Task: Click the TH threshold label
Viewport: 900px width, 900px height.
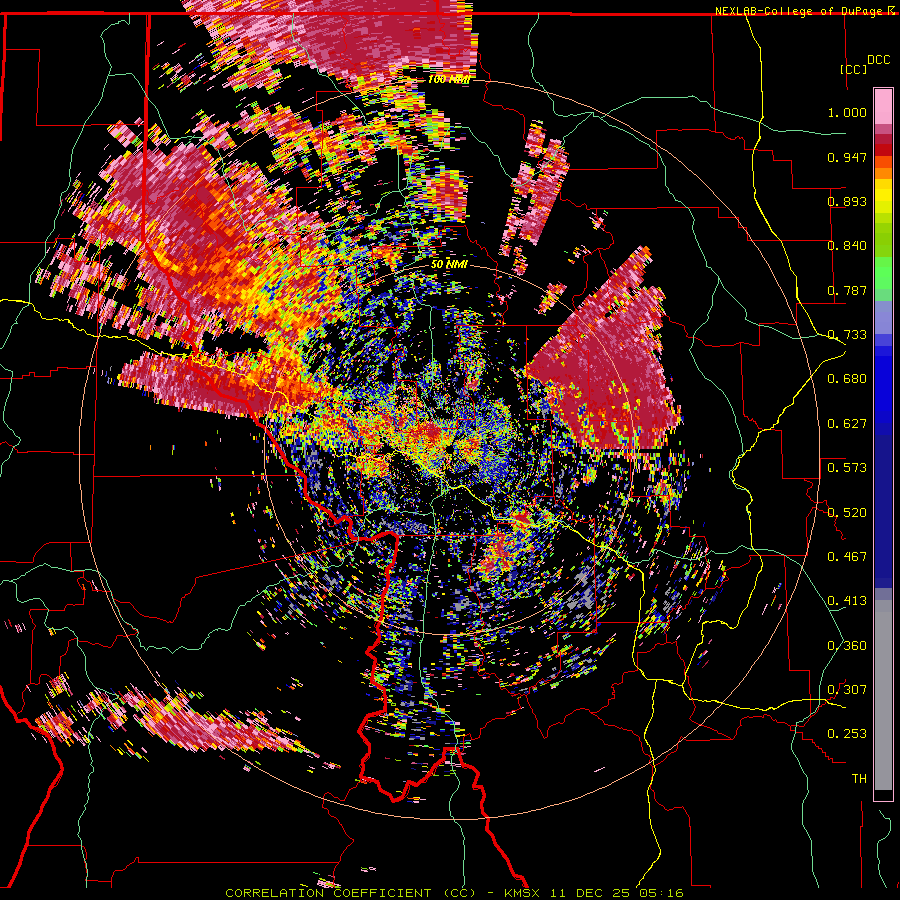Action: pos(859,778)
